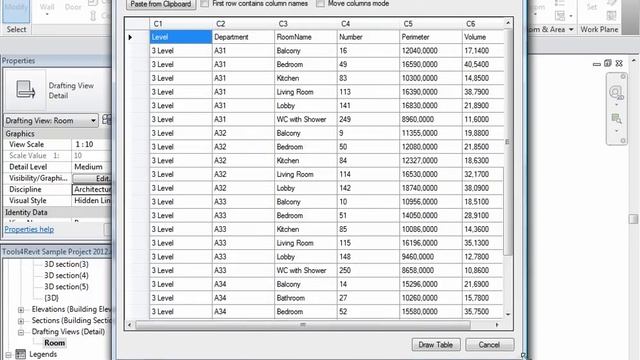This screenshot has height=360, width=640.
Task: Click the Zoom in Region icon on navigation bar
Action: click(x=616, y=119)
